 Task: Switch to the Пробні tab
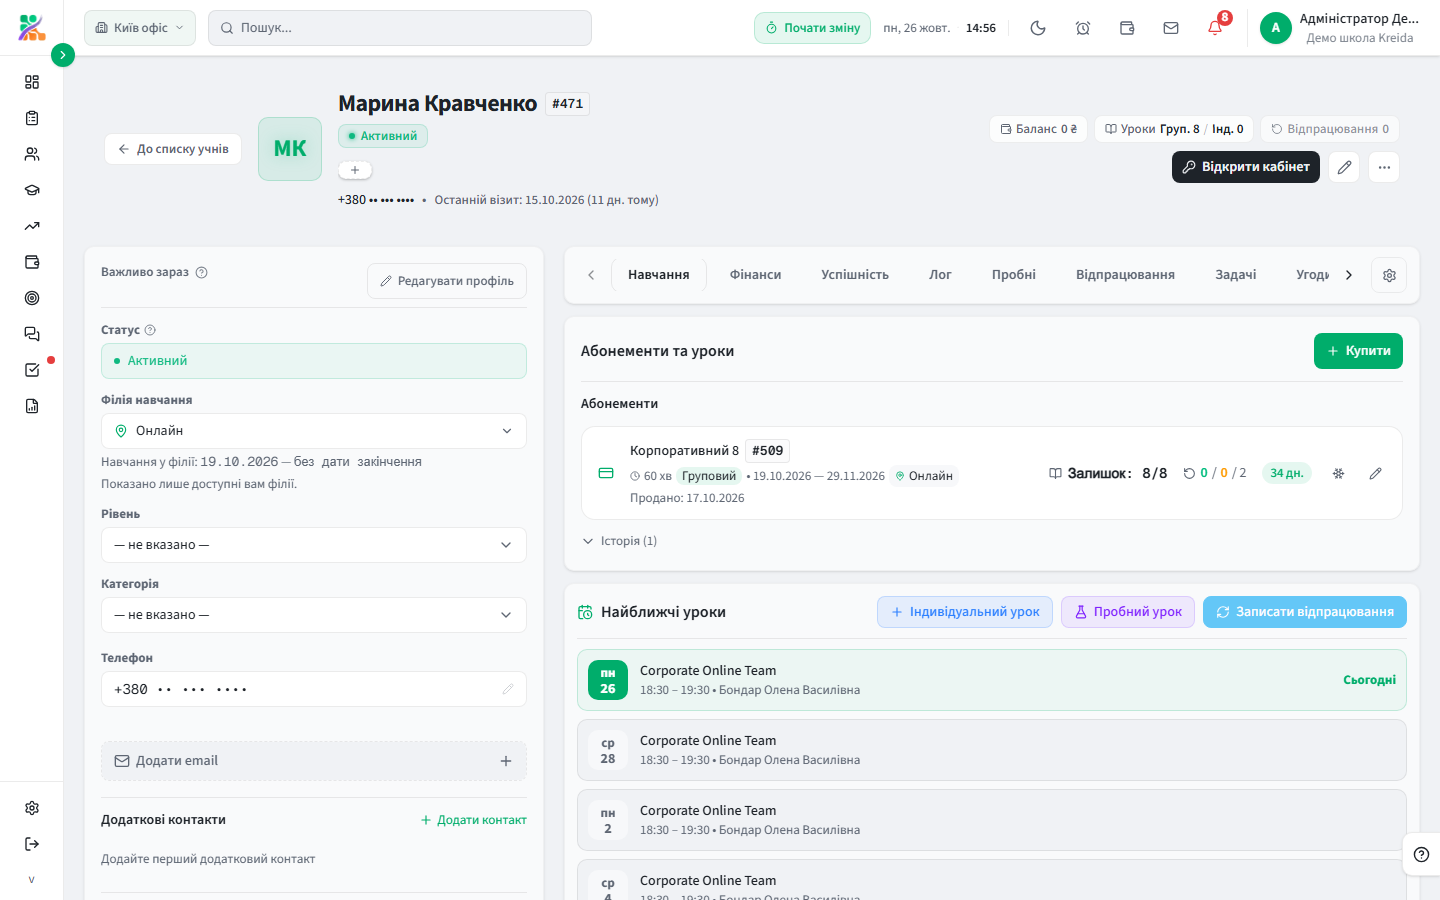(x=1014, y=275)
